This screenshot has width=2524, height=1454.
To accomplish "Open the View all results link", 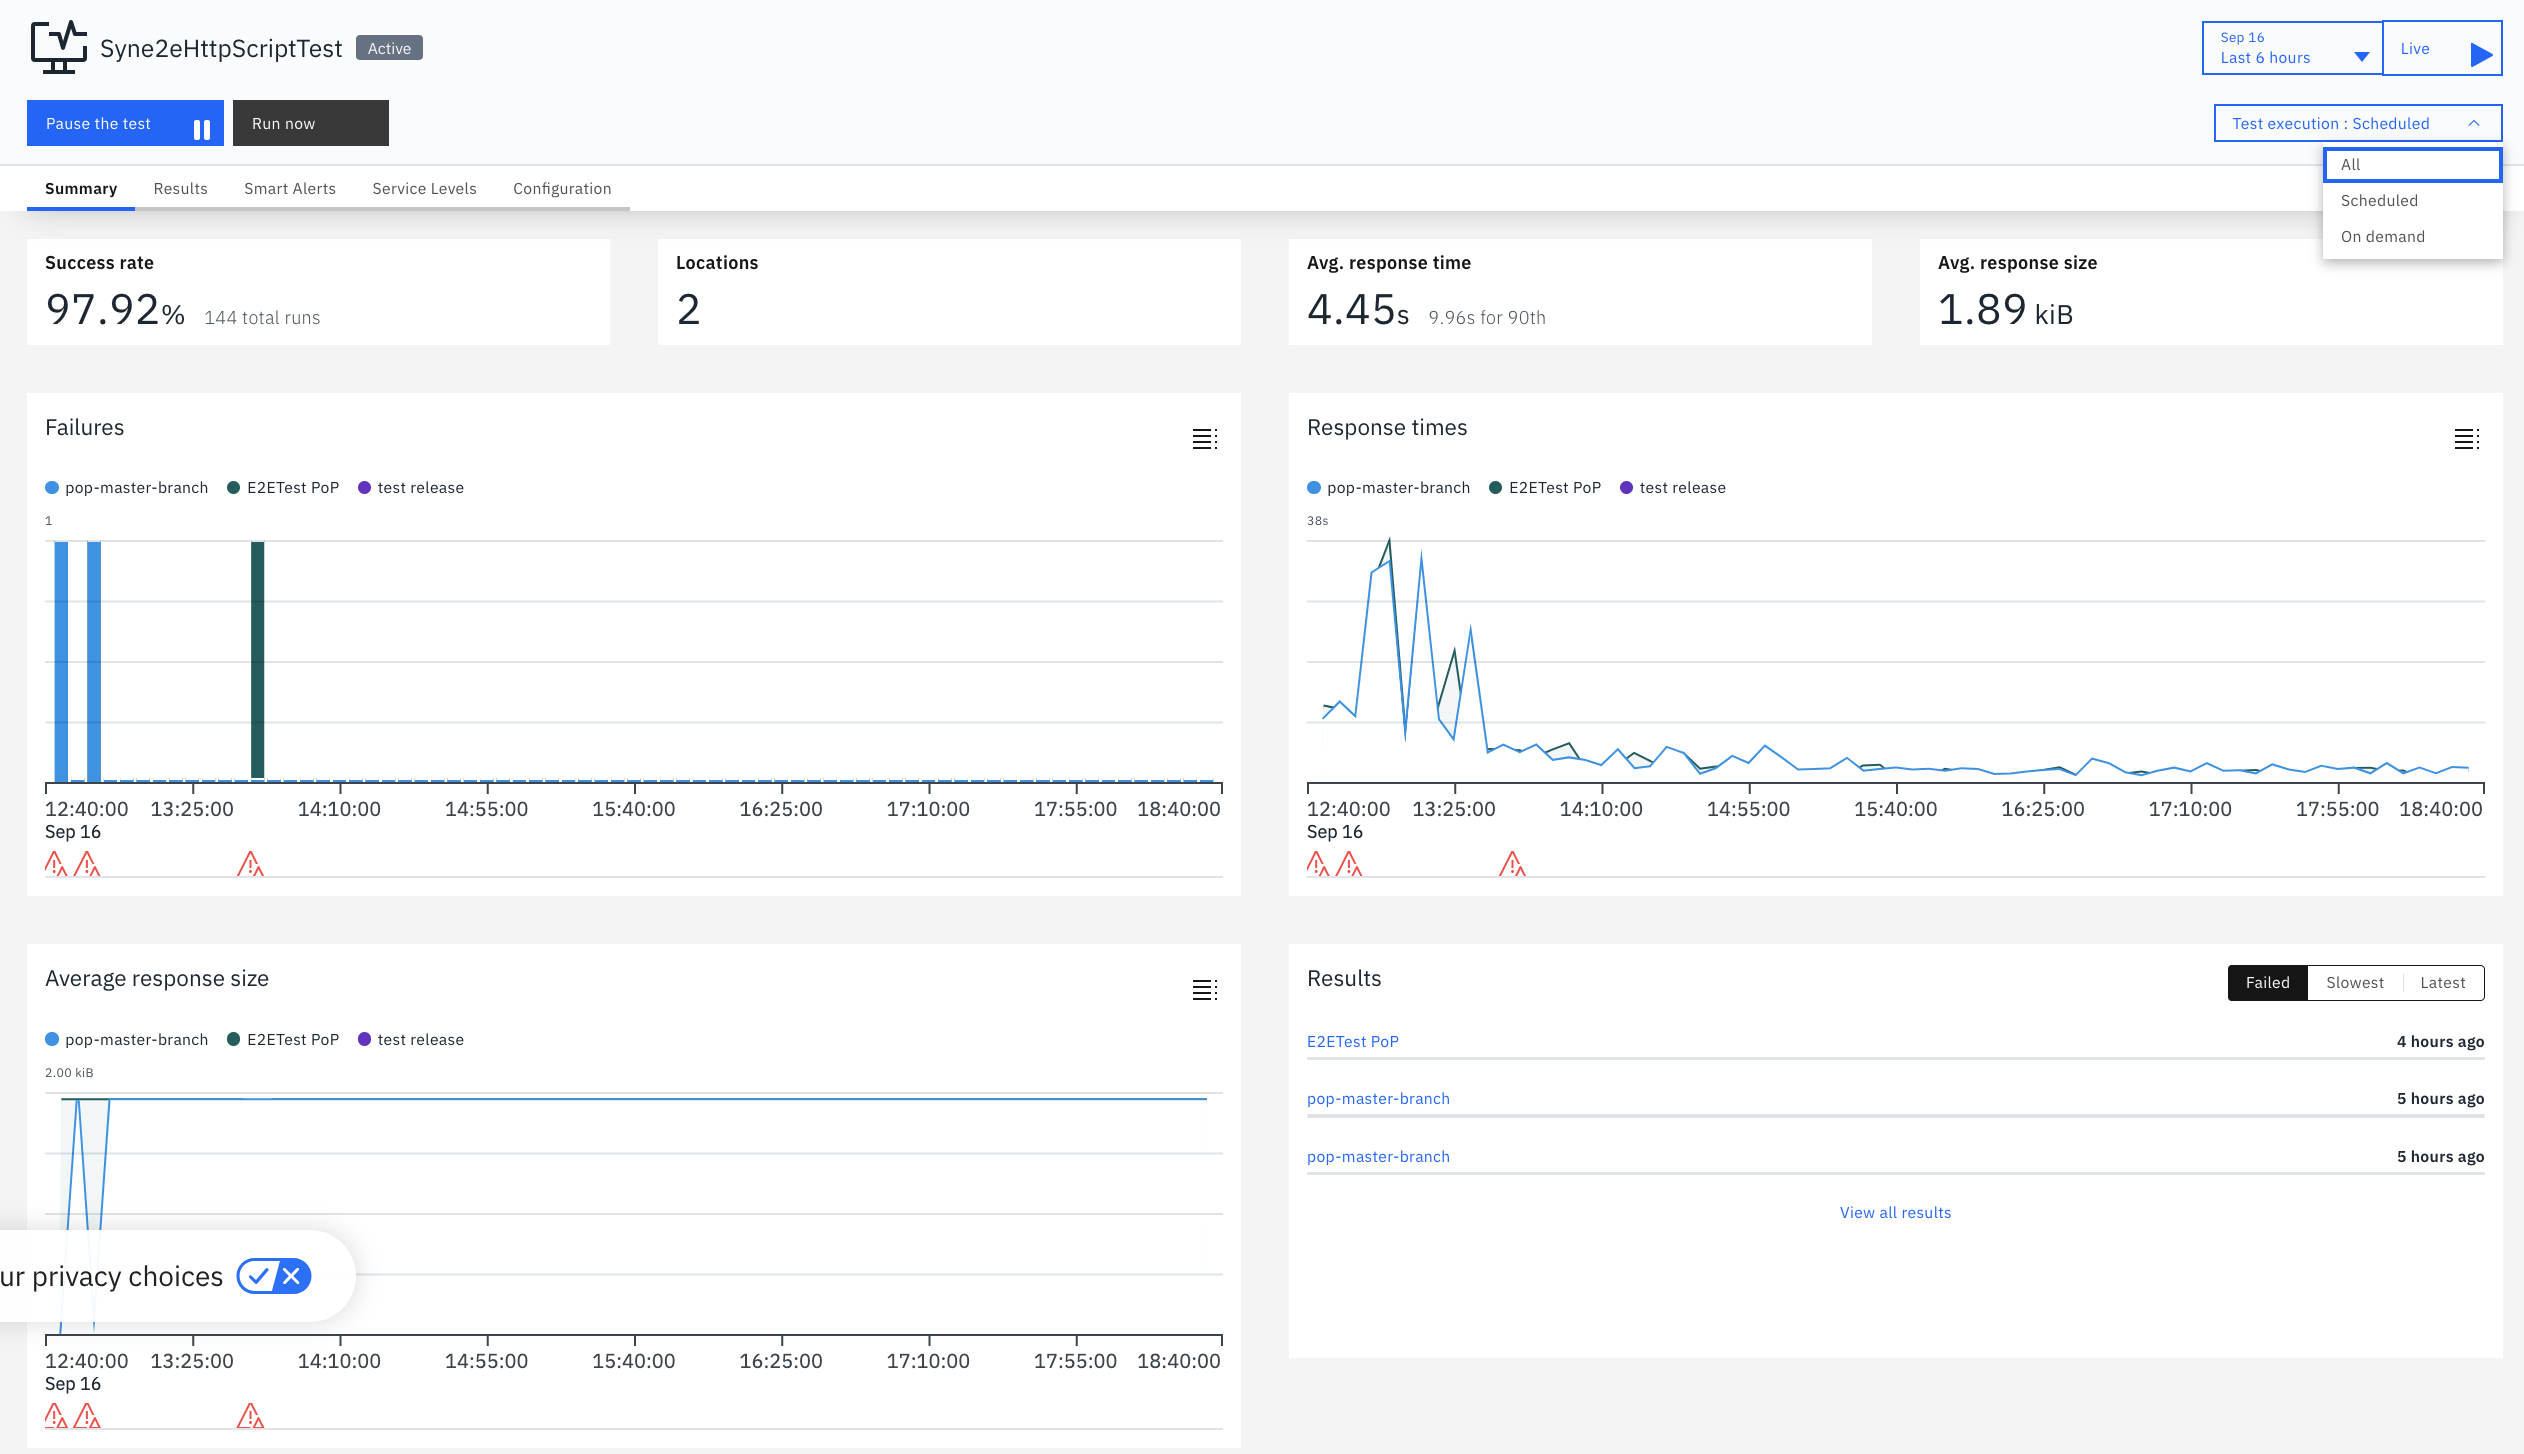I will tap(1895, 1213).
